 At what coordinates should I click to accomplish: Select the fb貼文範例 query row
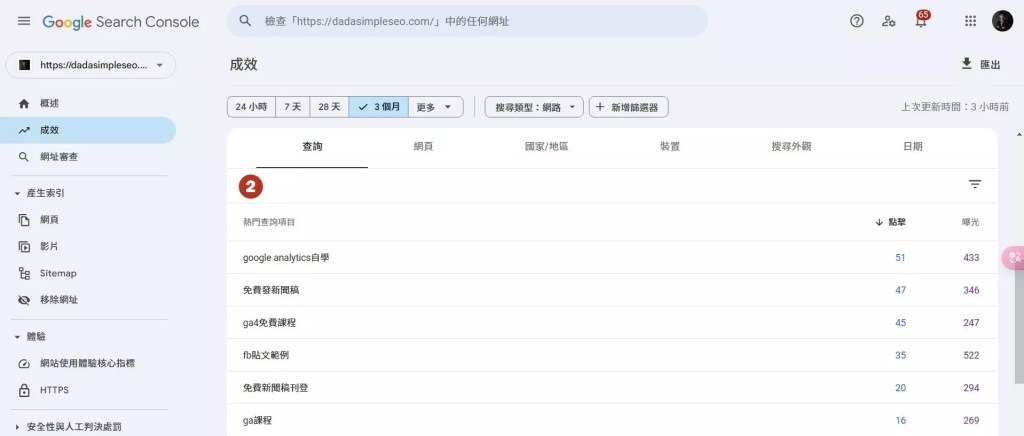click(x=612, y=356)
